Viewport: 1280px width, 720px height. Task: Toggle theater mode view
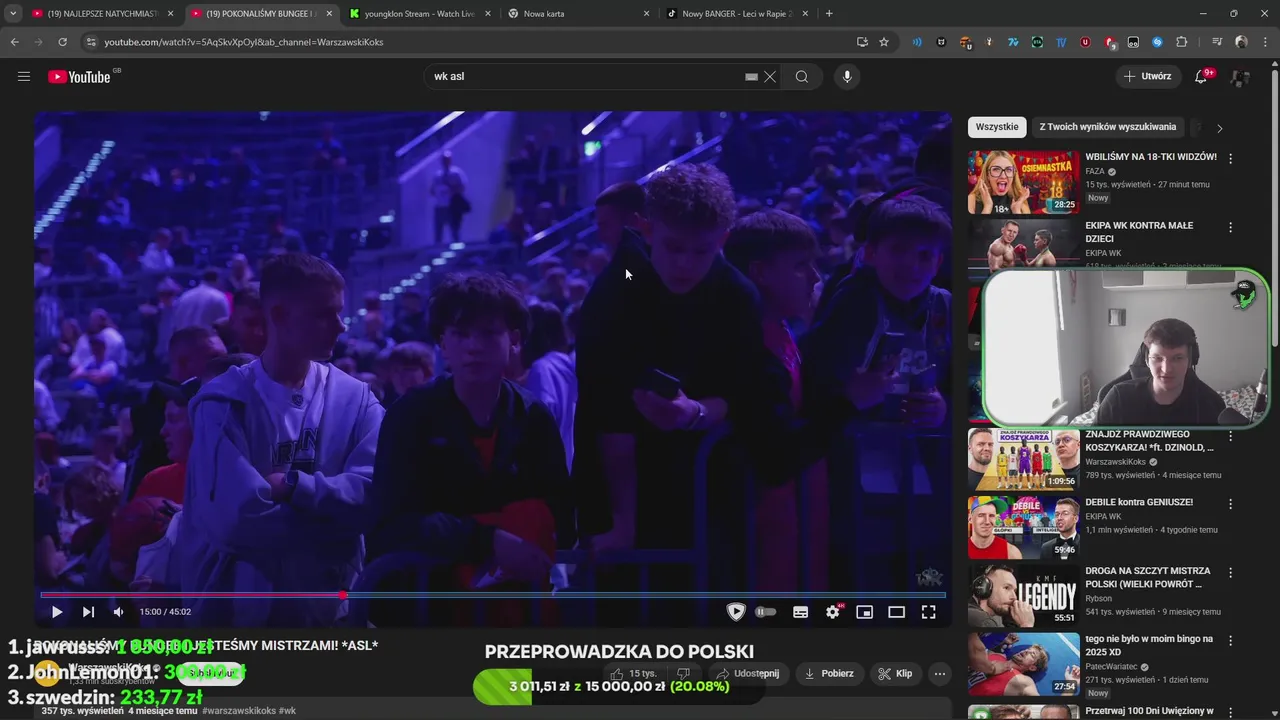[x=896, y=612]
